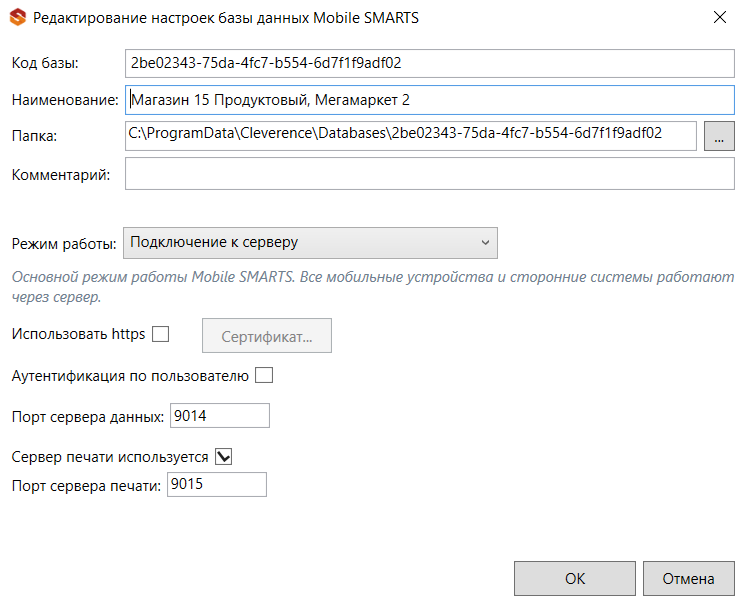Cancel changes with the 'Отмена' button
Screen dimensions: 740x607
[689, 579]
